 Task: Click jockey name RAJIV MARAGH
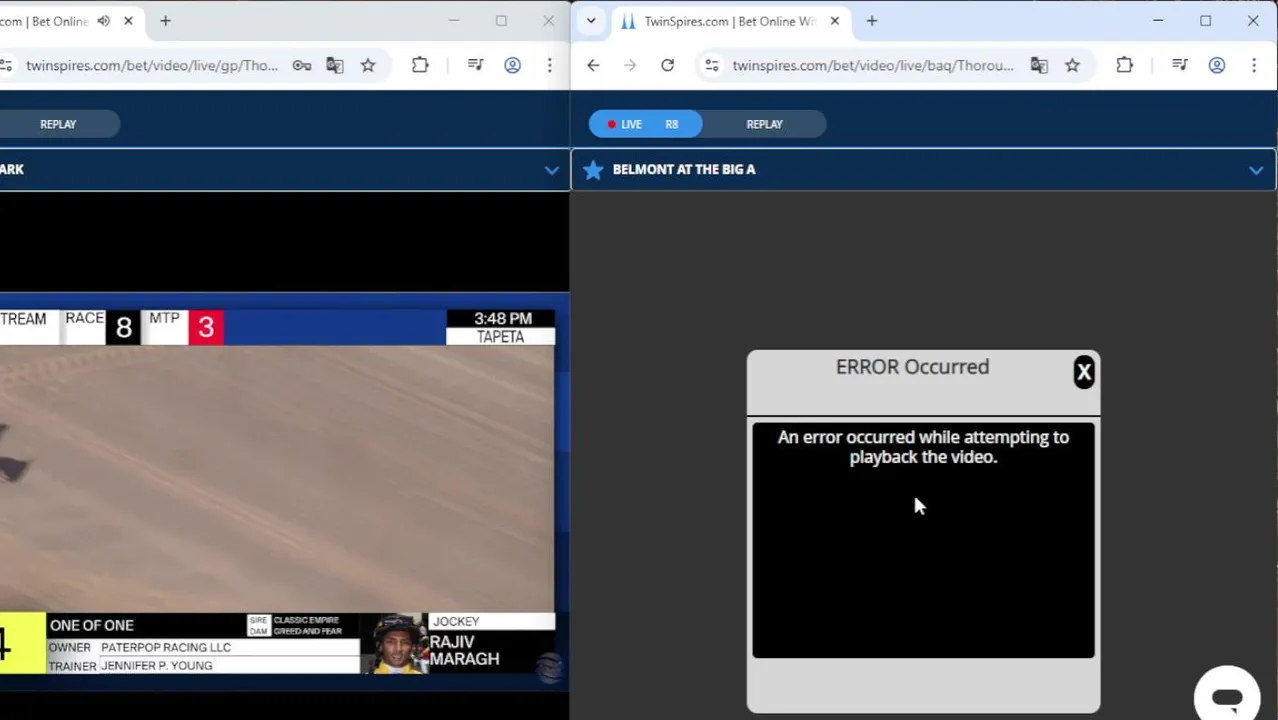point(464,650)
